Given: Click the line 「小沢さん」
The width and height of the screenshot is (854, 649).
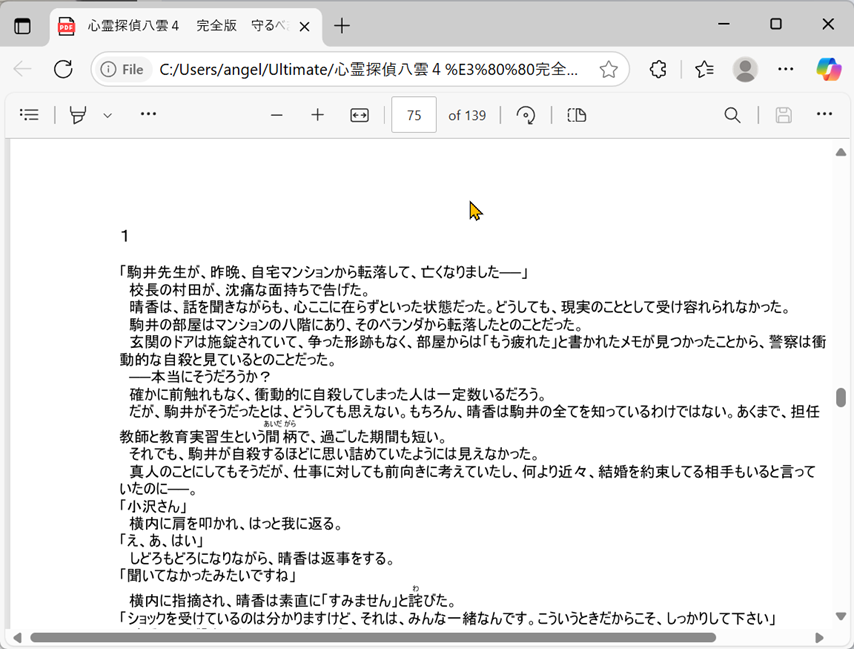Looking at the screenshot, I should 153,506.
